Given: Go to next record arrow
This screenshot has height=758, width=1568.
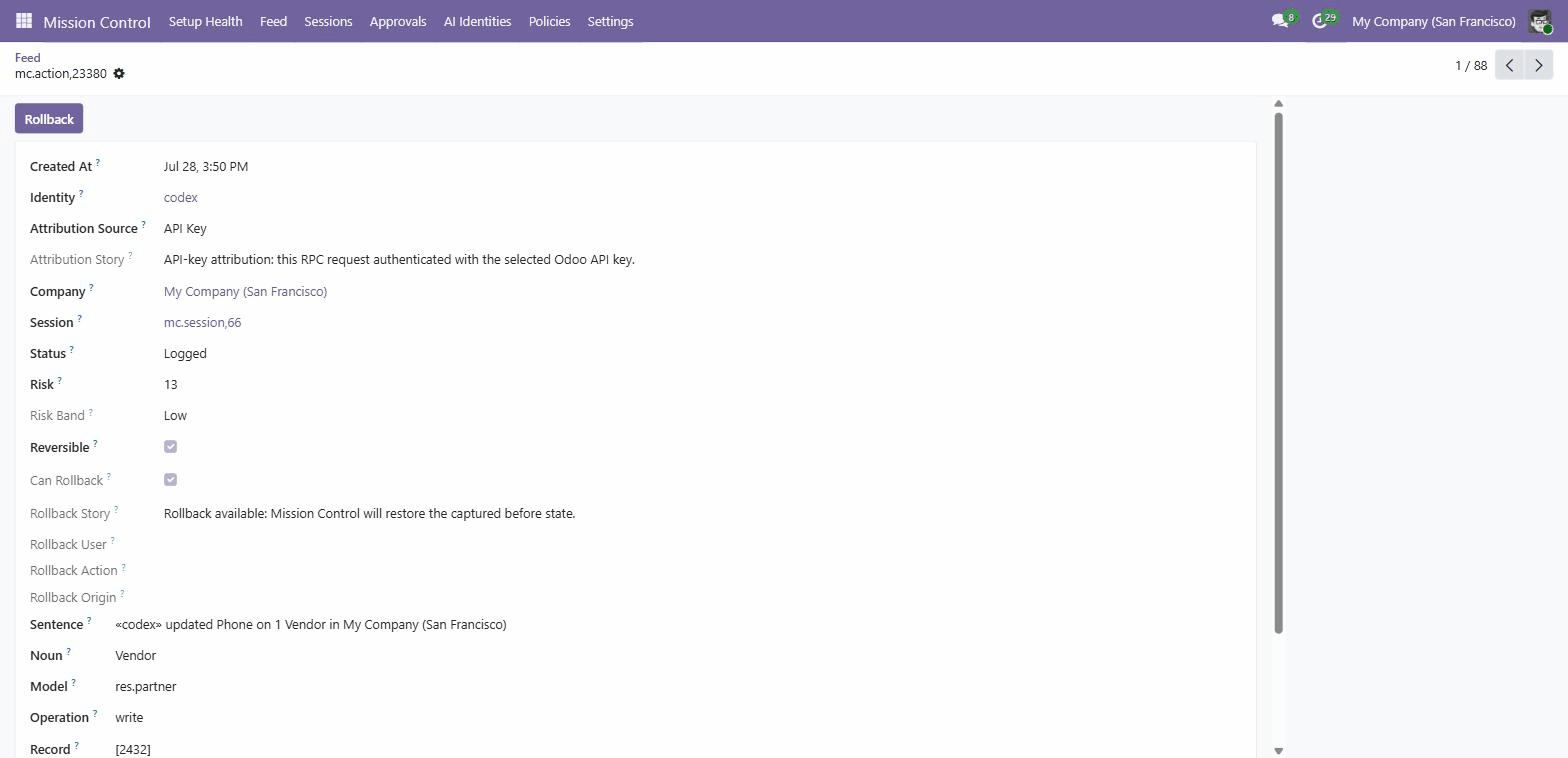Looking at the screenshot, I should 1538,65.
